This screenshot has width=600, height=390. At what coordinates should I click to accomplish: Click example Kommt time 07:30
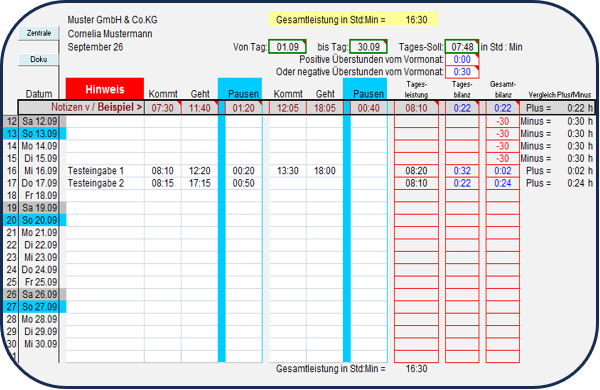tap(163, 108)
